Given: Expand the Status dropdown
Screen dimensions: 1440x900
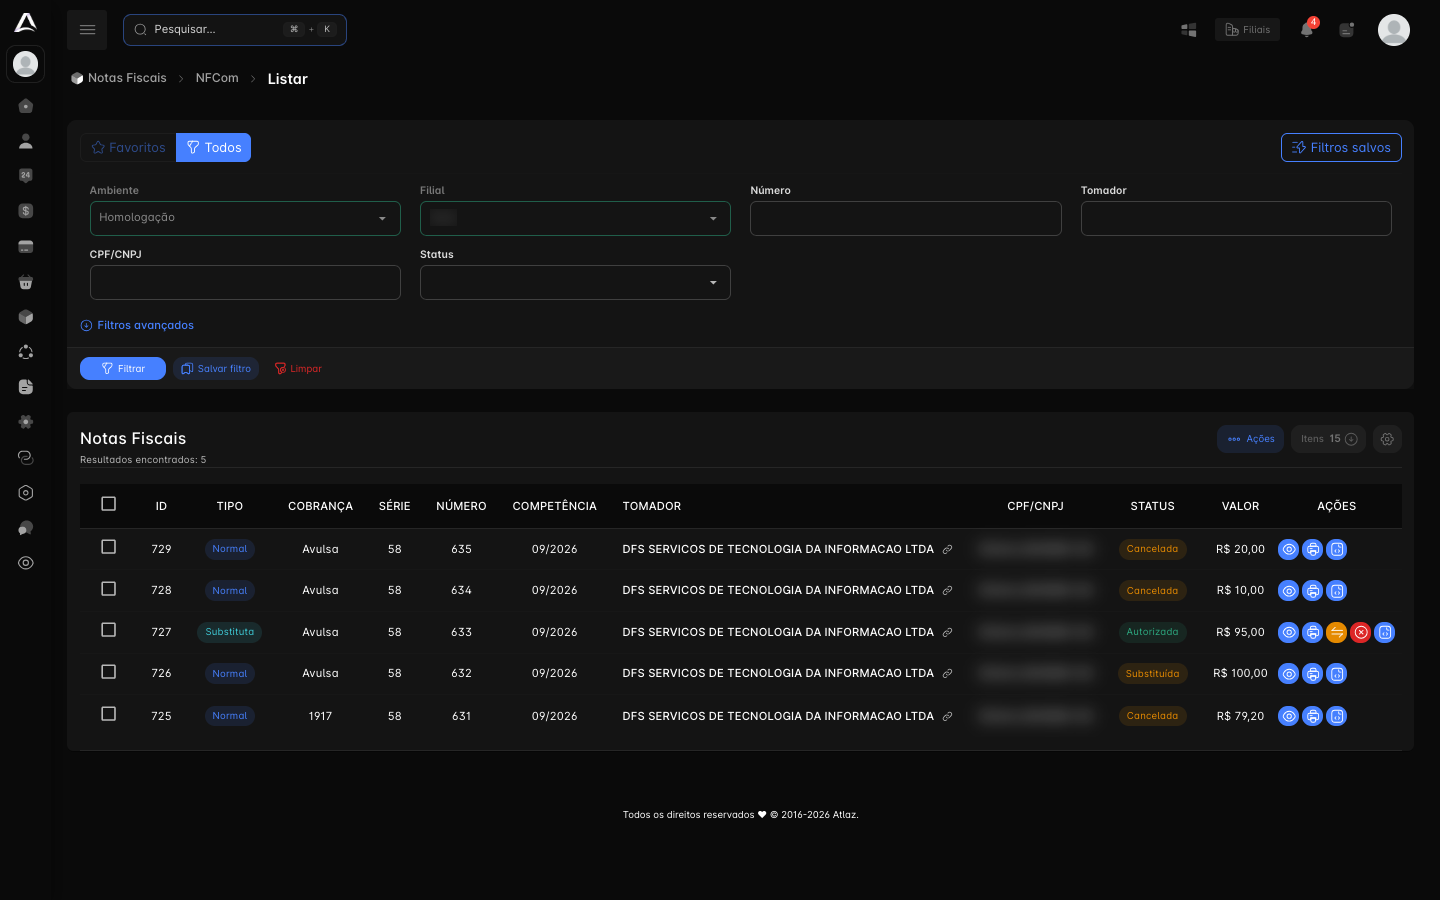Looking at the screenshot, I should coord(575,282).
